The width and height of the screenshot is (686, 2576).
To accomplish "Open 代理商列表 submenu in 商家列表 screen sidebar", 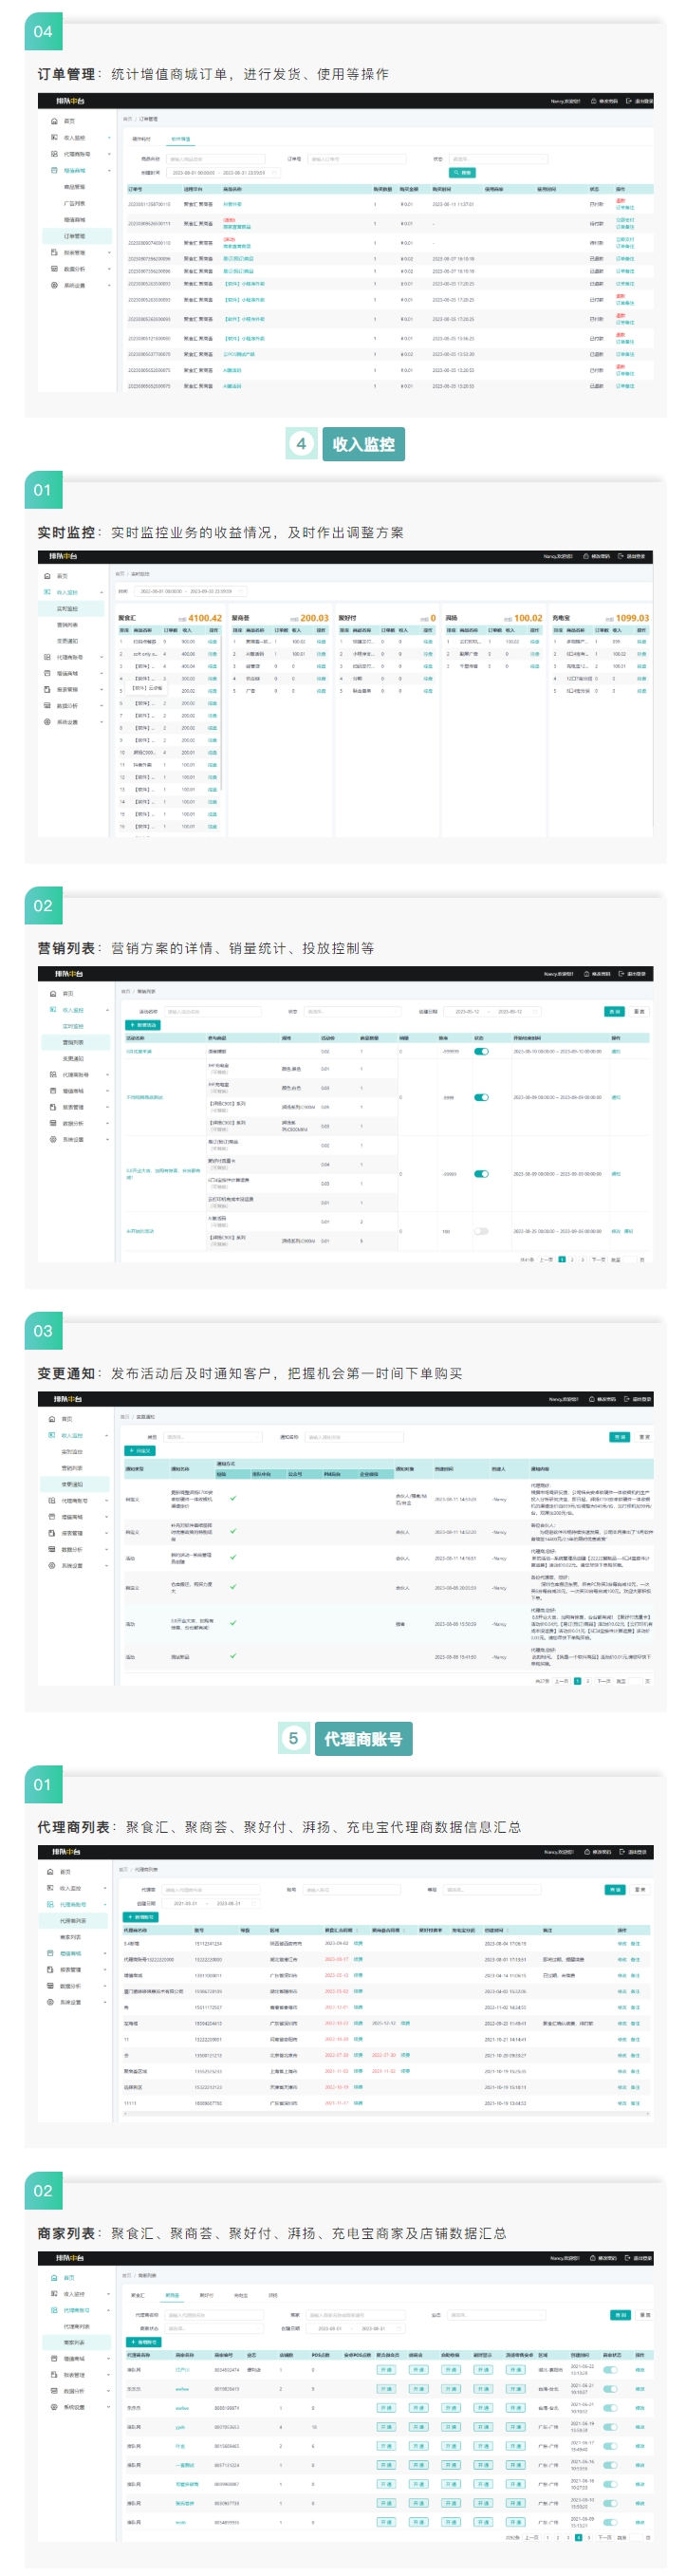I will pos(75,2326).
